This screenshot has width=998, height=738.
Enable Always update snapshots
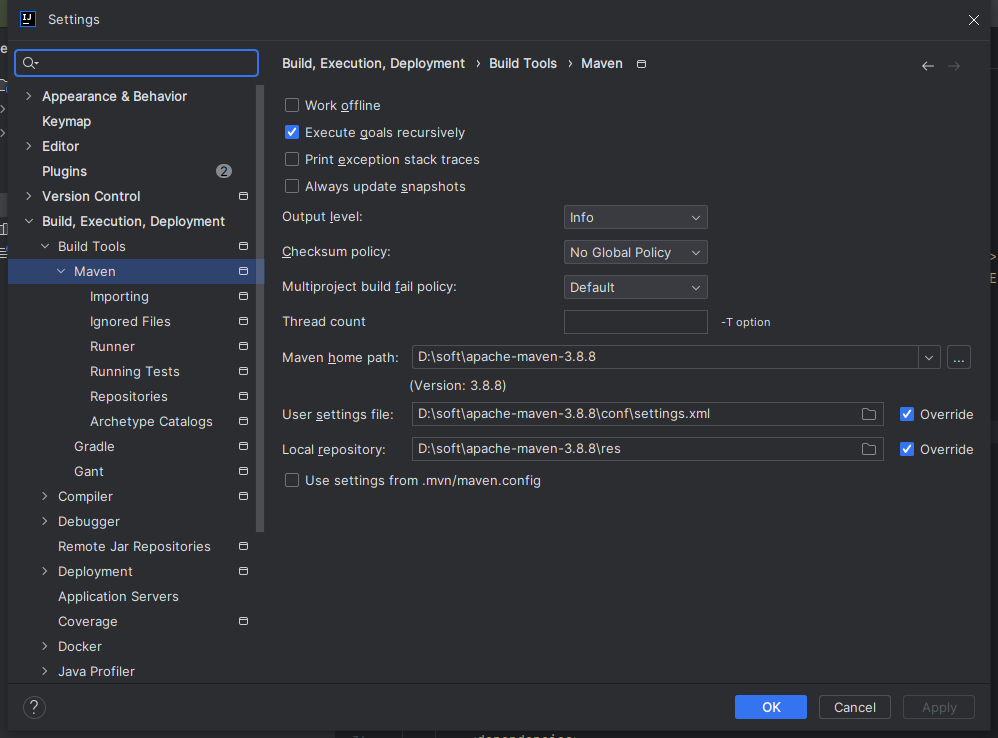(x=292, y=186)
